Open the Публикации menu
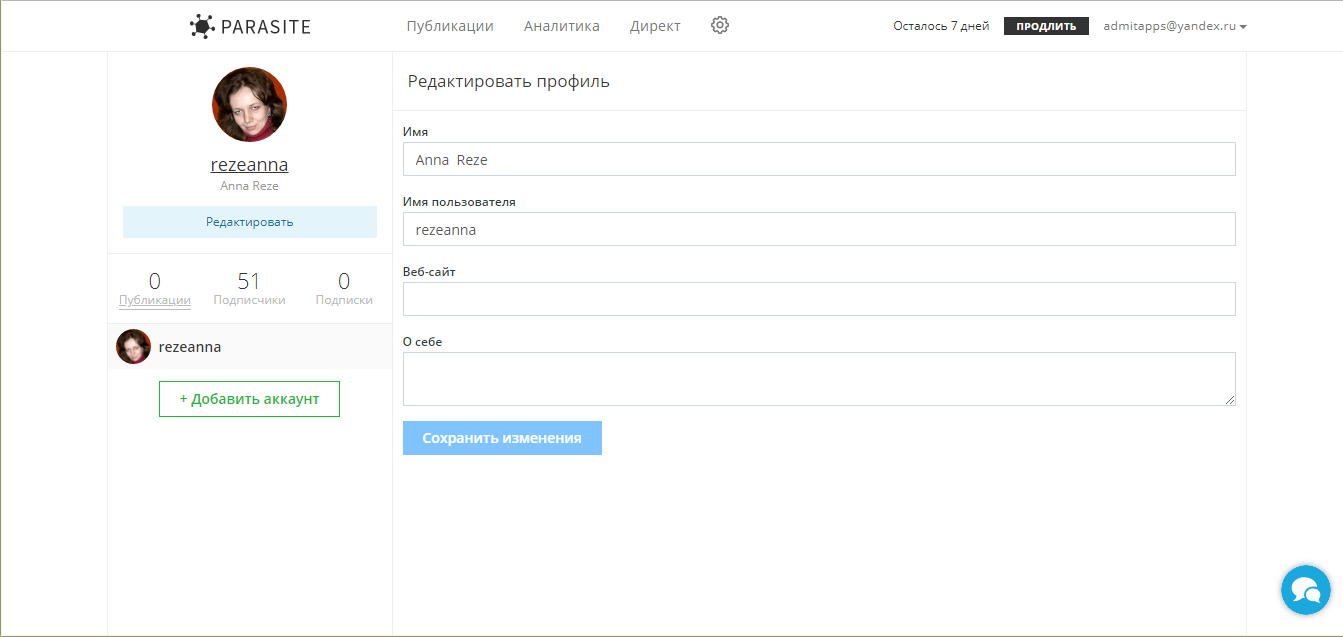The width and height of the screenshot is (1343, 637). coord(450,26)
